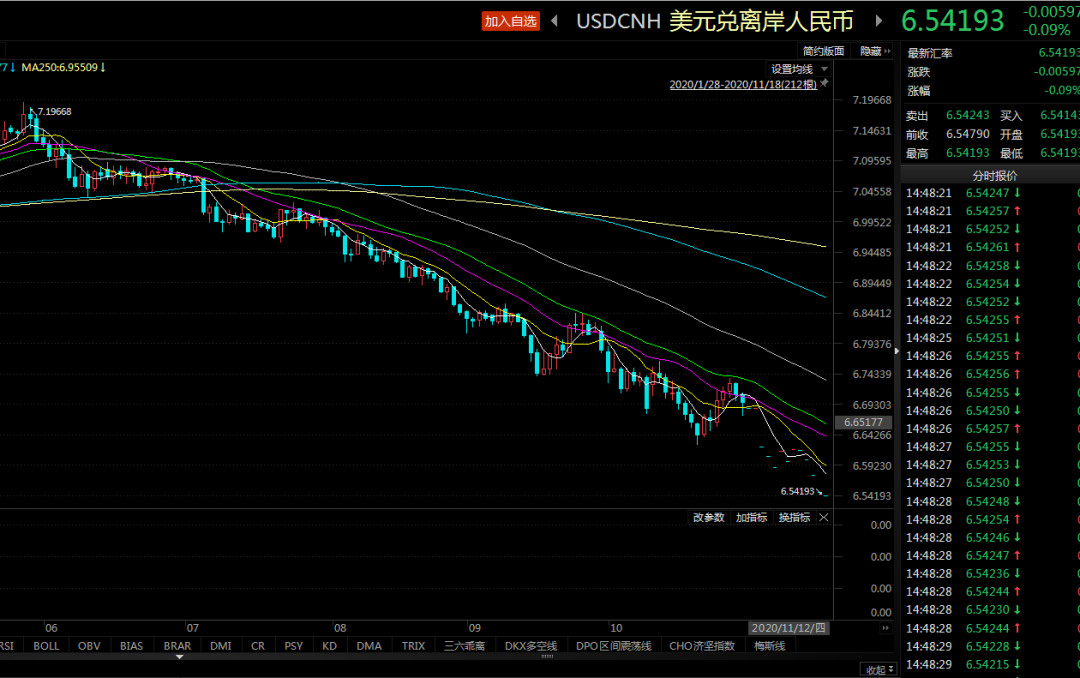Switch to 简约版面 simple layout
The width and height of the screenshot is (1080, 678).
[823, 51]
